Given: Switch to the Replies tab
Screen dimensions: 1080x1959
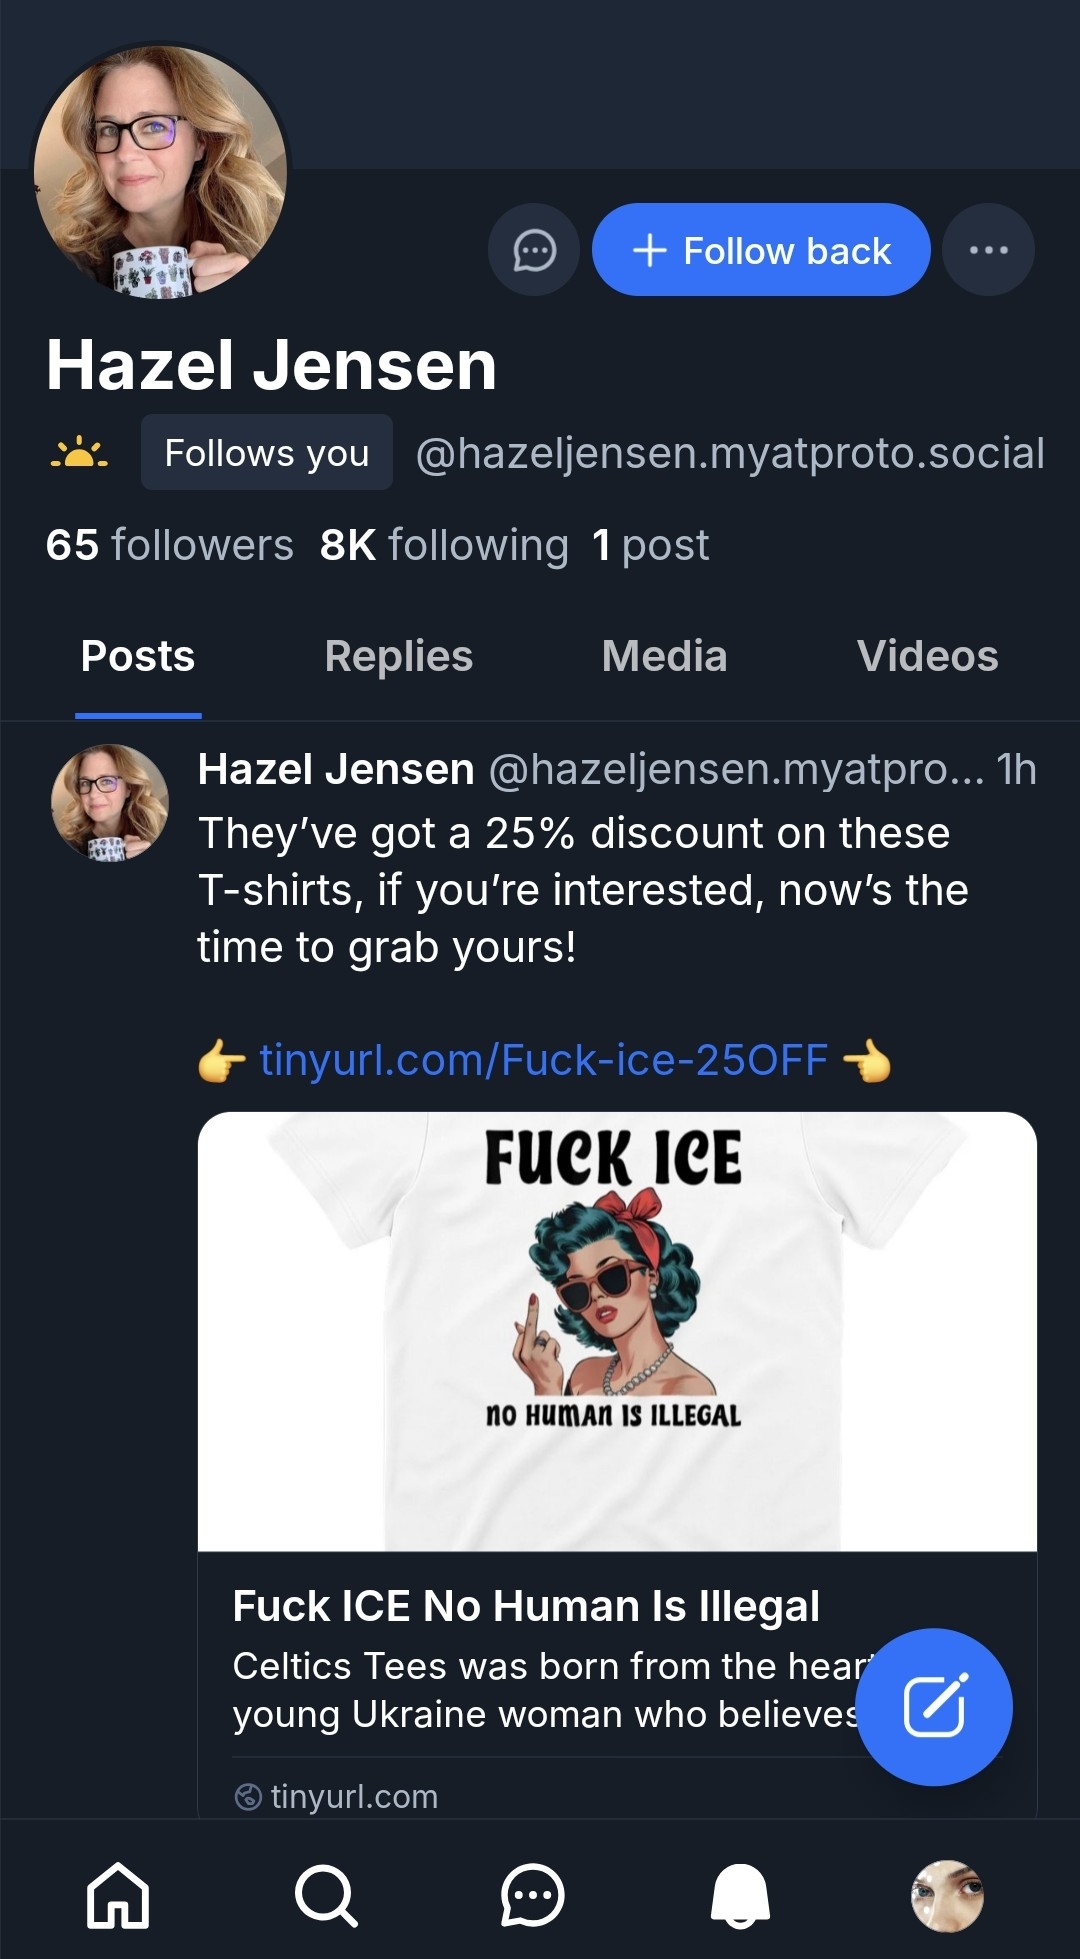Looking at the screenshot, I should click(x=398, y=657).
